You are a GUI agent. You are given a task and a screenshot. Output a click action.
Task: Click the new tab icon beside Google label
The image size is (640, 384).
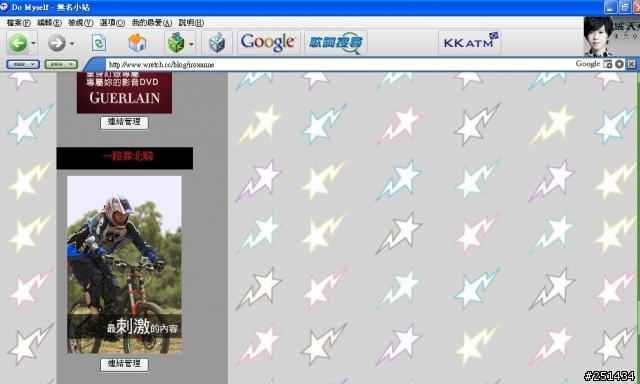[608, 64]
